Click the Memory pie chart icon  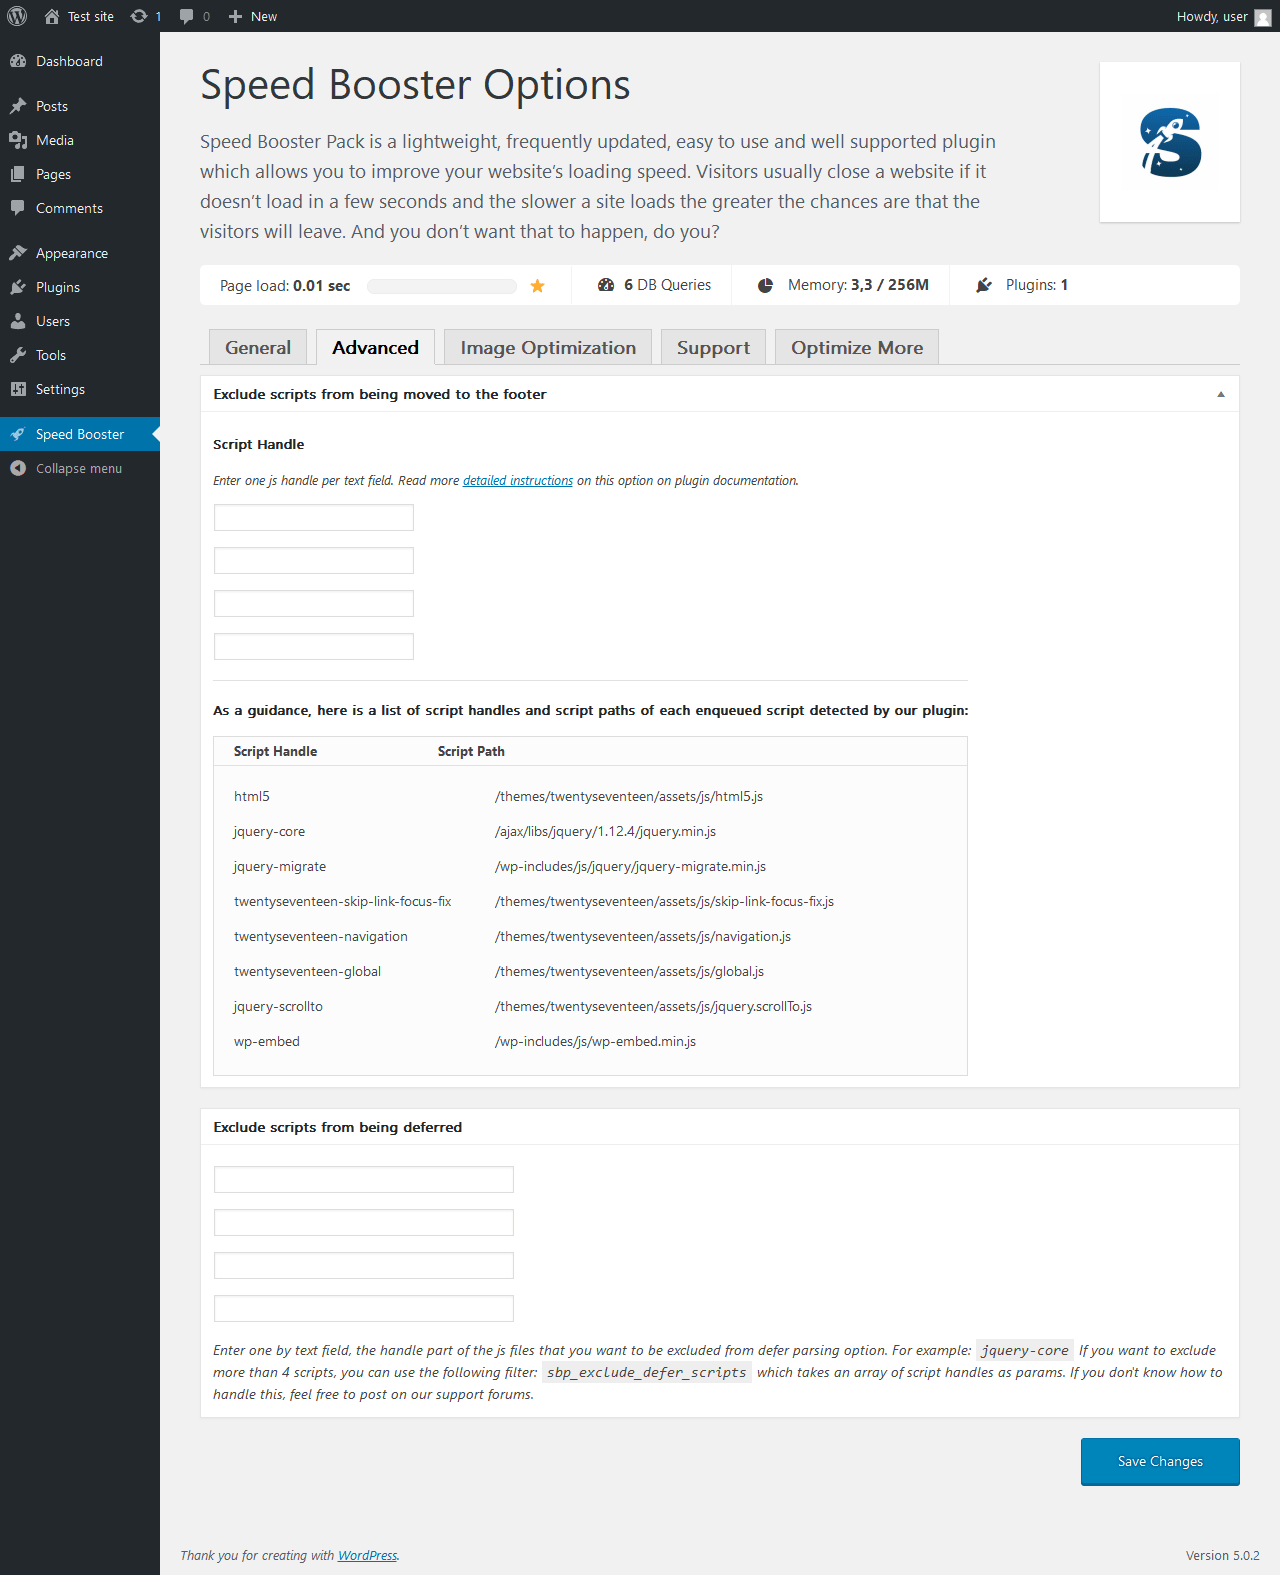(765, 285)
